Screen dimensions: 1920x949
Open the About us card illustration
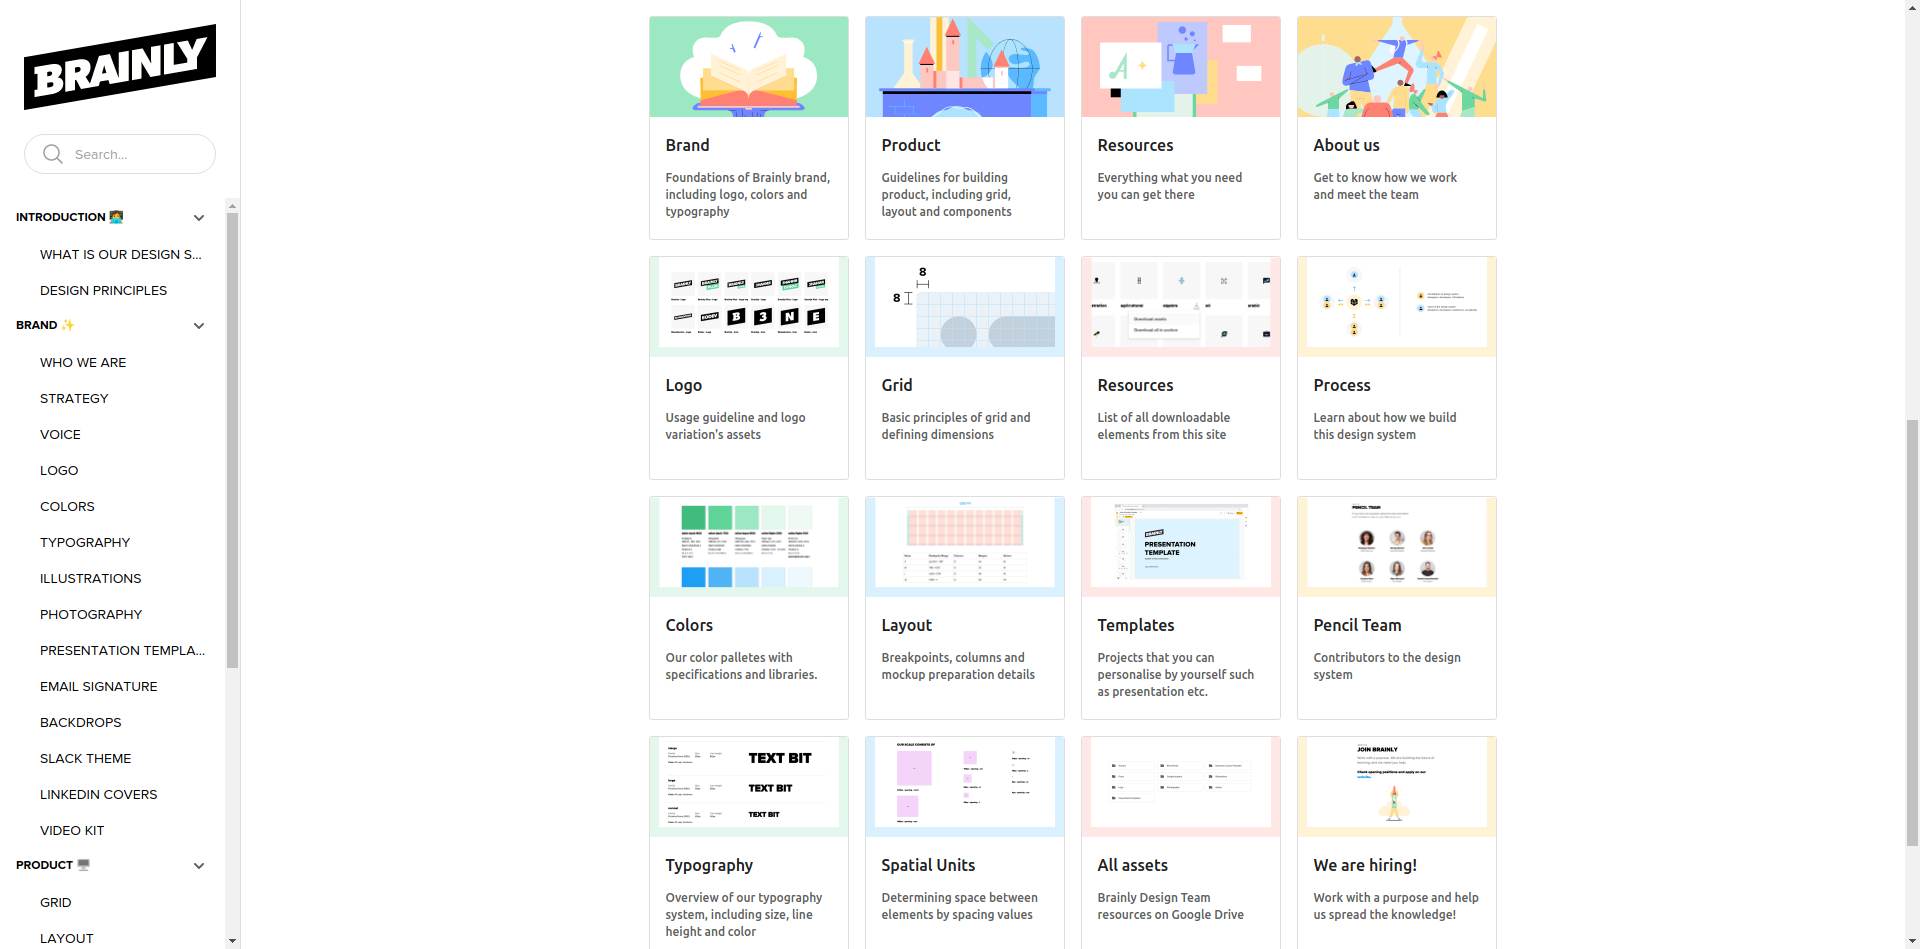click(1396, 66)
